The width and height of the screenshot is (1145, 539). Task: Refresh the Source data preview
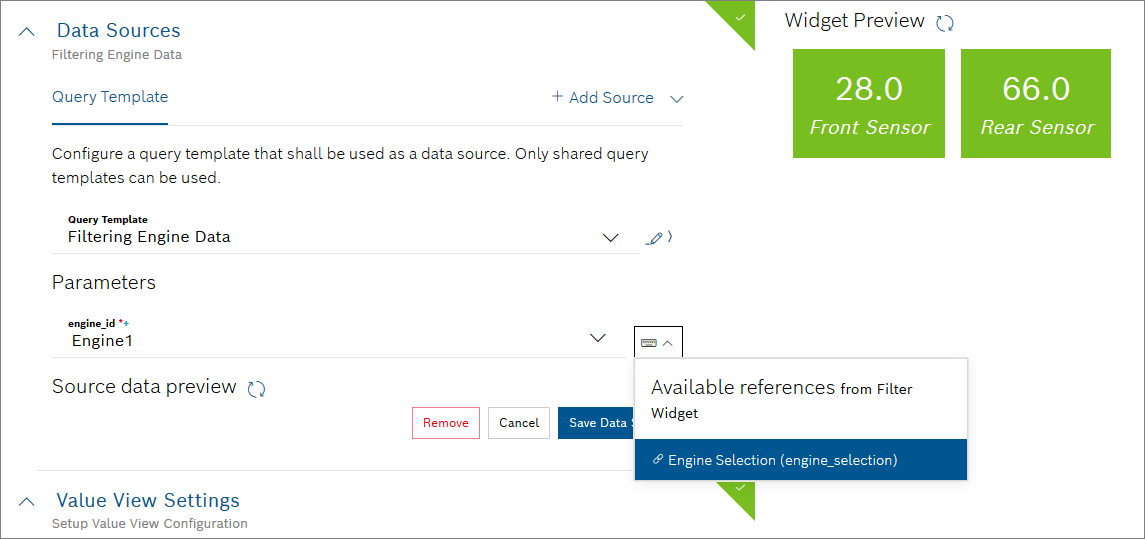[x=256, y=389]
